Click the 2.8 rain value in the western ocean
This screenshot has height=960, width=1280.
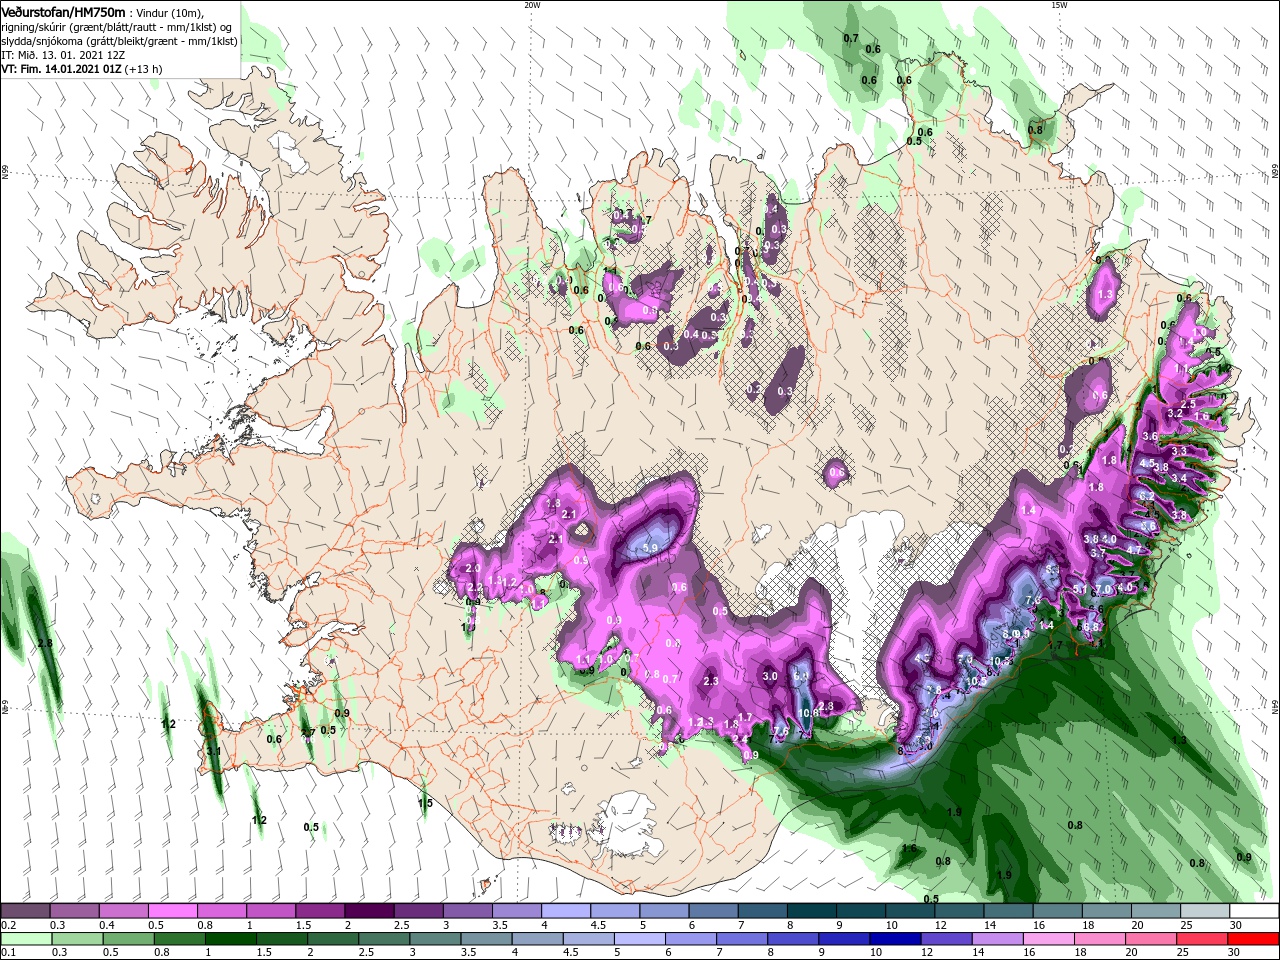point(44,643)
